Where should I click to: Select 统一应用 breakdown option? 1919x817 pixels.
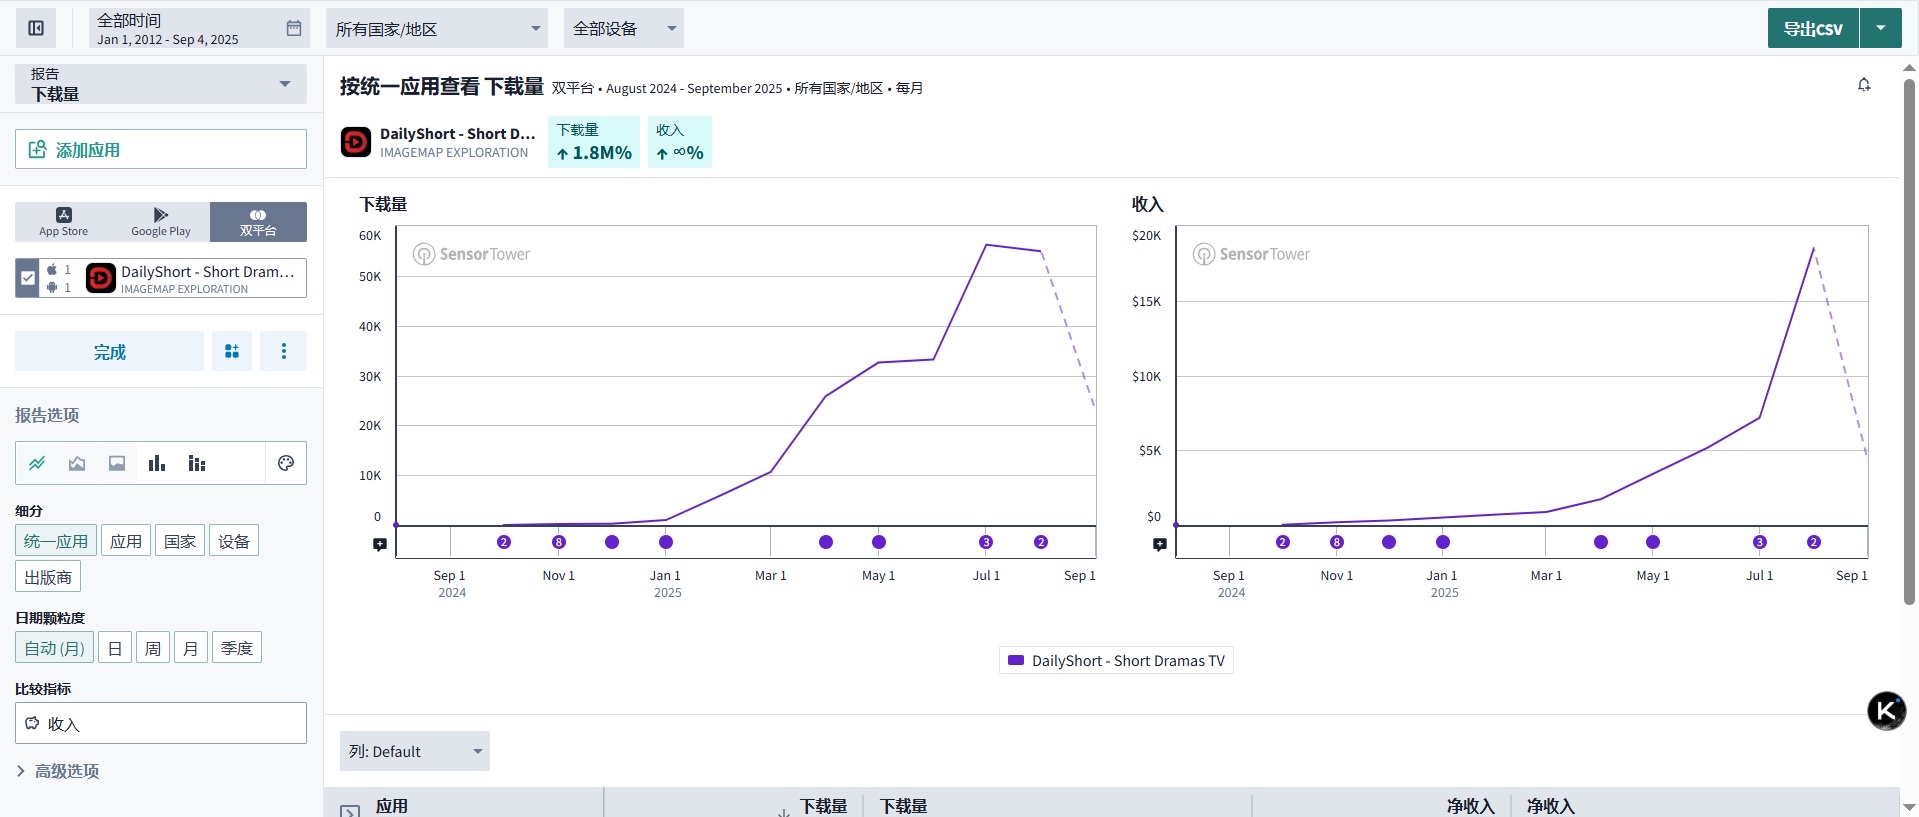coord(56,541)
